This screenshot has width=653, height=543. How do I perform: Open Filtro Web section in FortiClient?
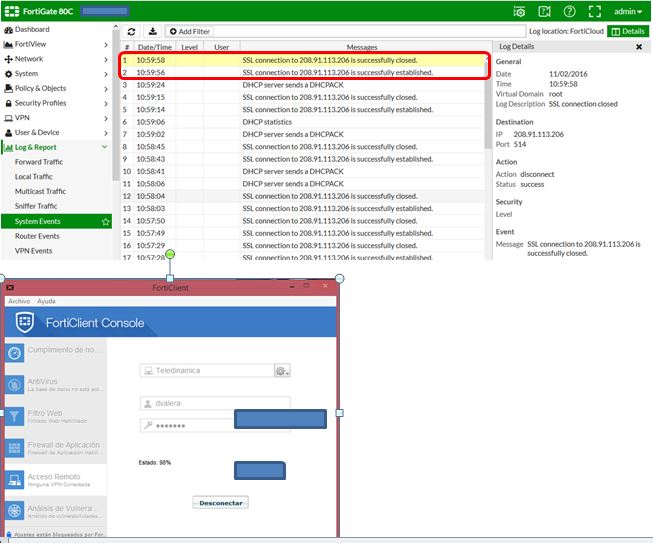pos(56,416)
